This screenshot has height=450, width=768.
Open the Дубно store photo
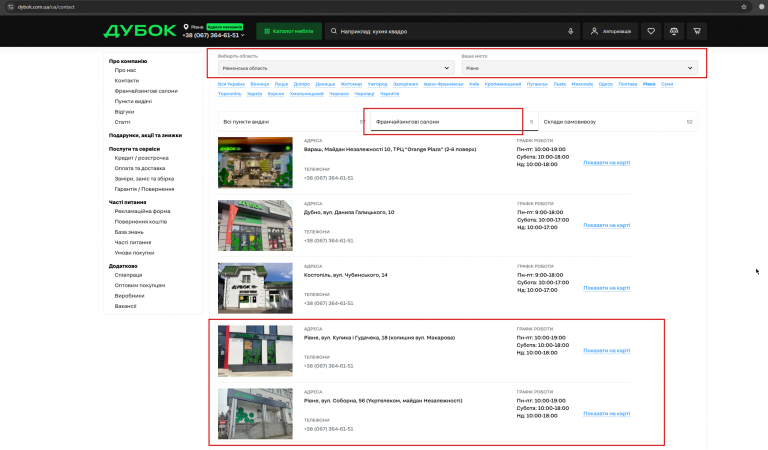tap(255, 225)
